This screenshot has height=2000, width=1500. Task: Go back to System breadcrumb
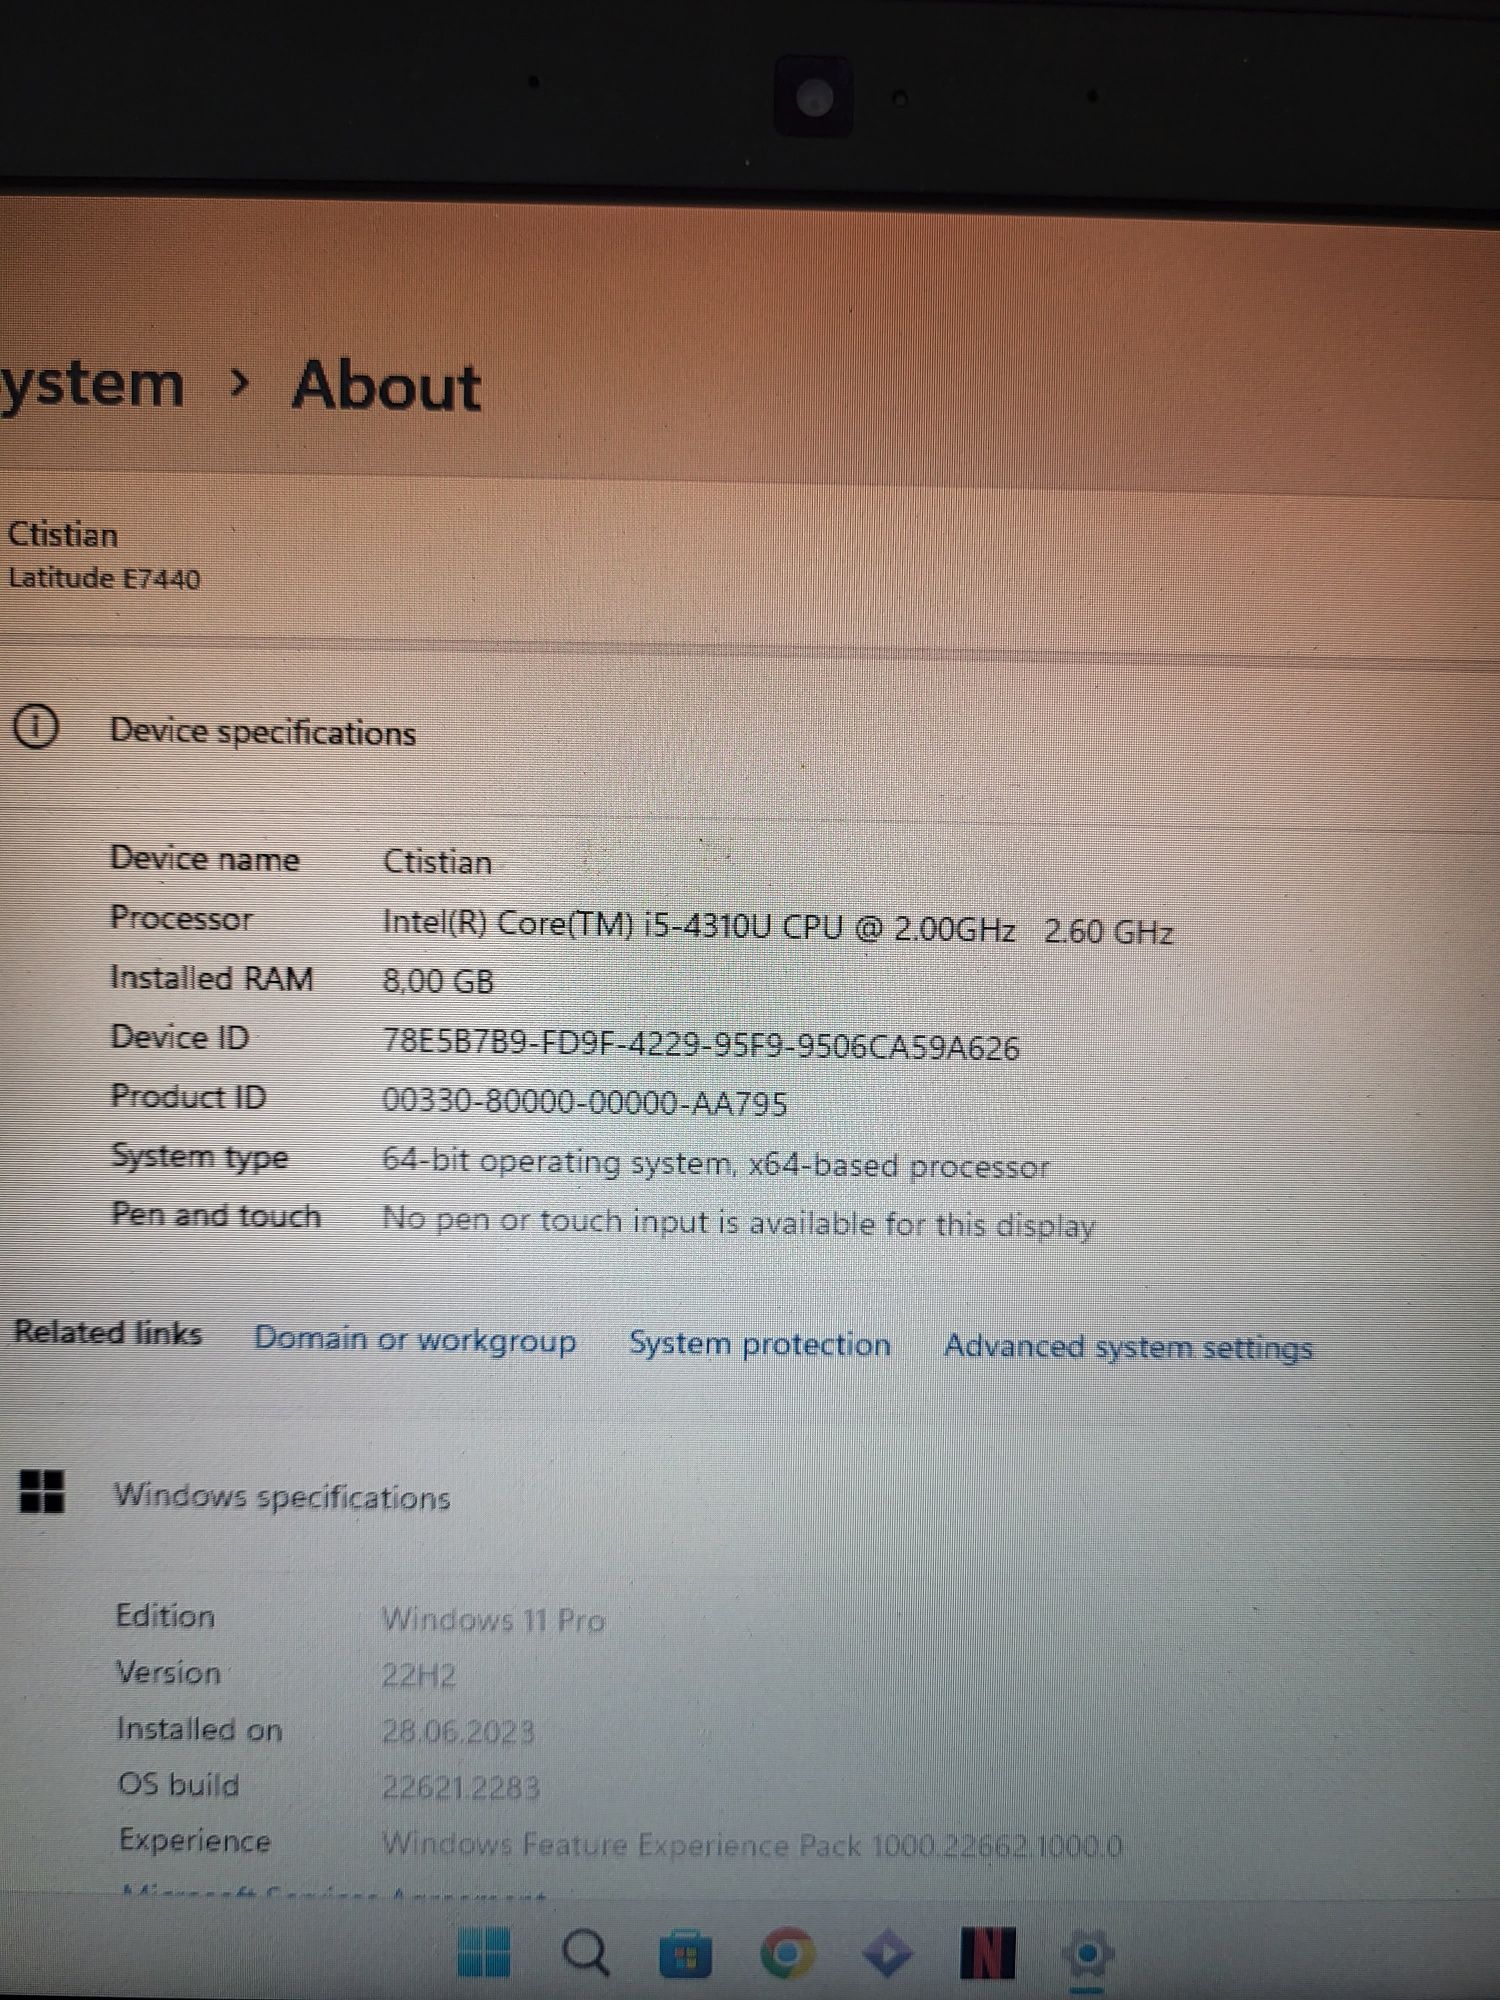[92, 386]
